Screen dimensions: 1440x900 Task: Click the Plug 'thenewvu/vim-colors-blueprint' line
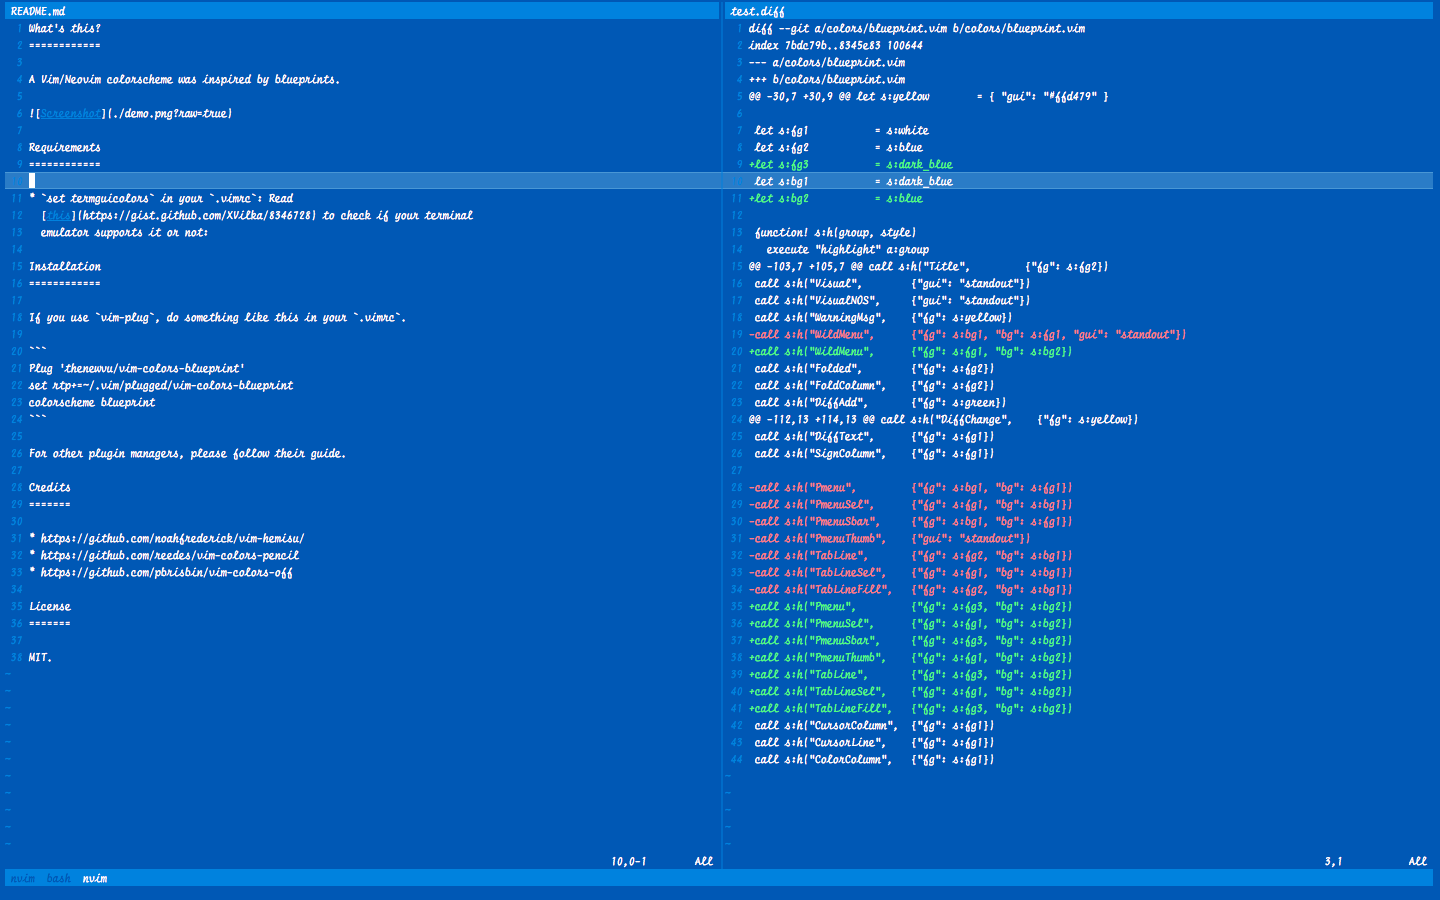click(136, 368)
